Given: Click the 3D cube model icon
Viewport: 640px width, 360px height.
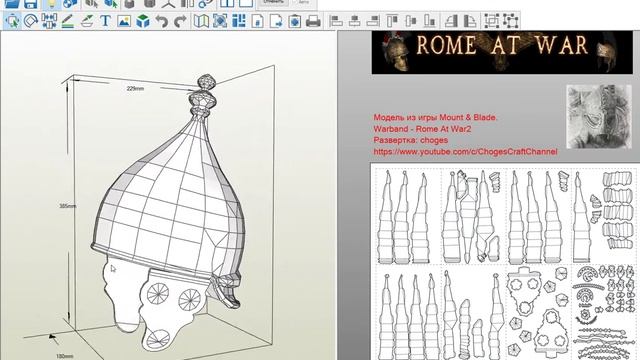Looking at the screenshot, I should [143, 21].
